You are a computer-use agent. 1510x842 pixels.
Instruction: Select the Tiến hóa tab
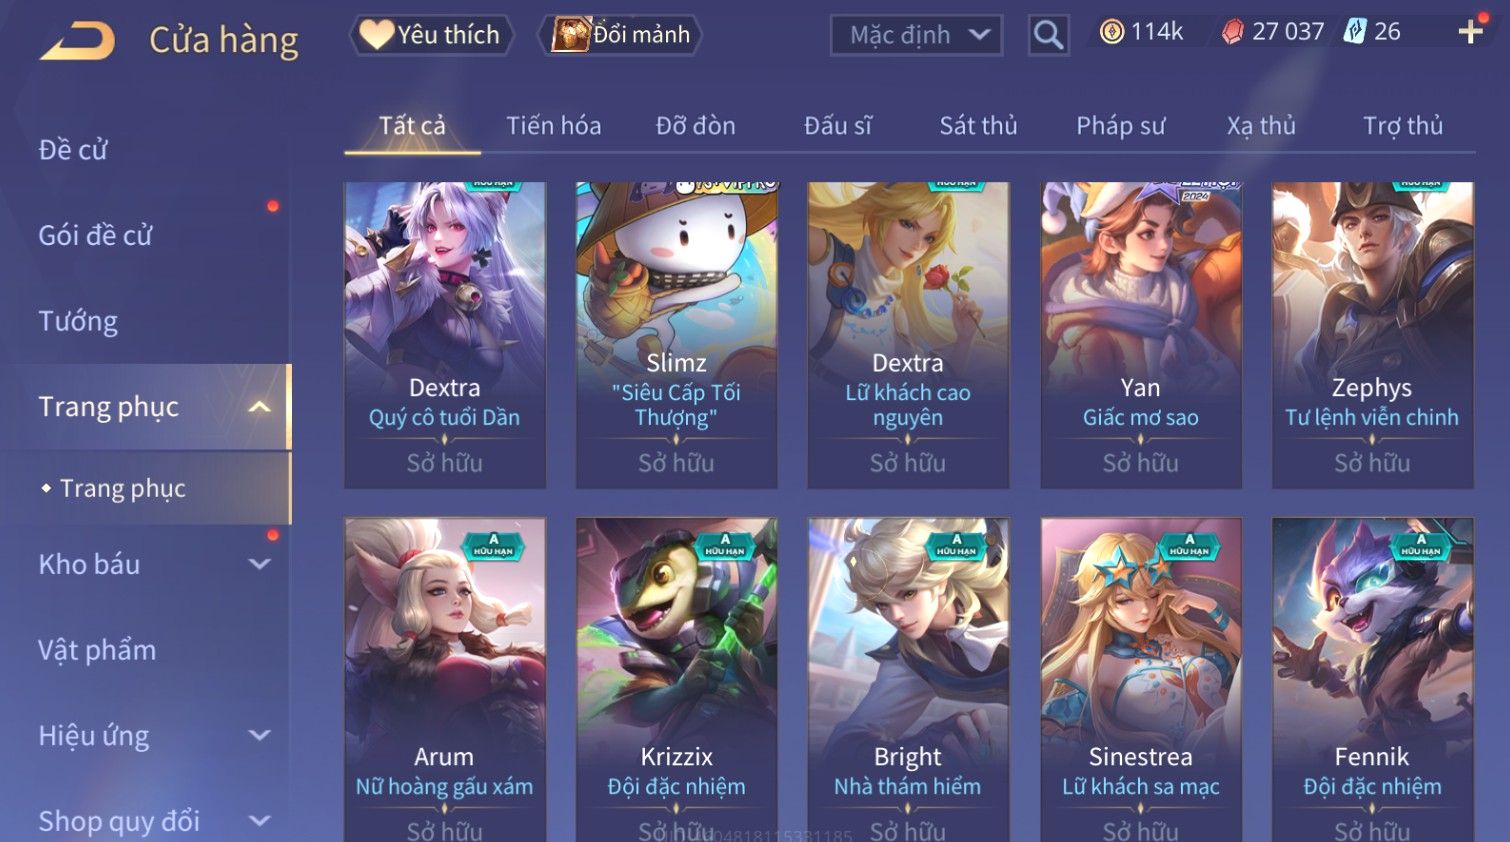coord(553,126)
